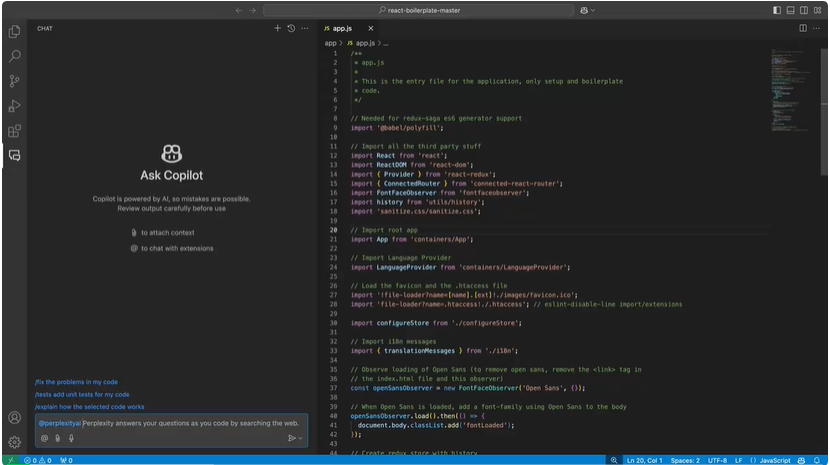
Task: Click the 'import LanguageProvider' line 24
Action: (460, 267)
